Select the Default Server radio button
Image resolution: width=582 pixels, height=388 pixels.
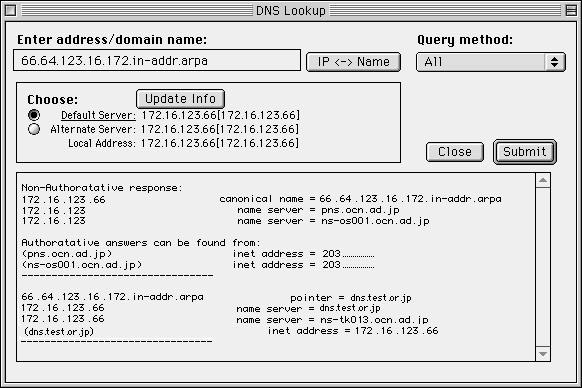(34, 115)
